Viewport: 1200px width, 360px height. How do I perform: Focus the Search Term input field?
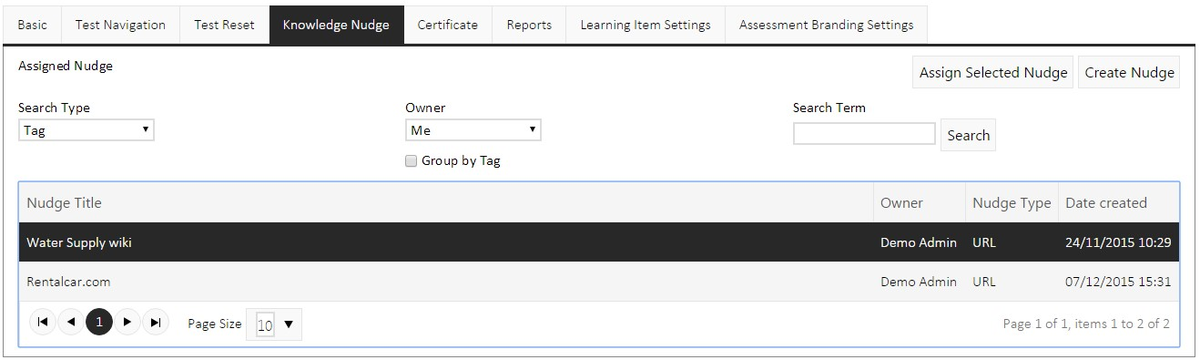coord(865,134)
